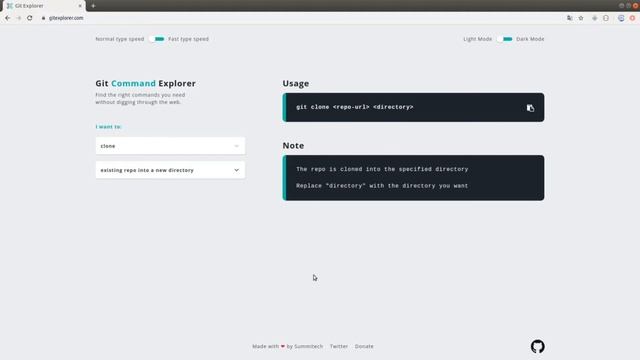
Task: Open the Twitter footer link
Action: tap(339, 346)
